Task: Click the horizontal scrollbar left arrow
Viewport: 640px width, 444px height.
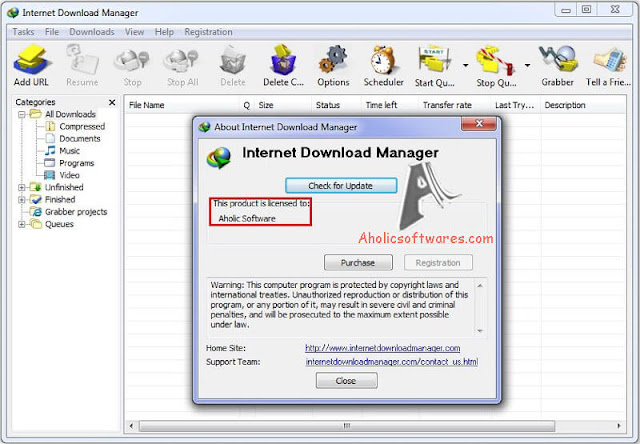Action: (x=131, y=426)
